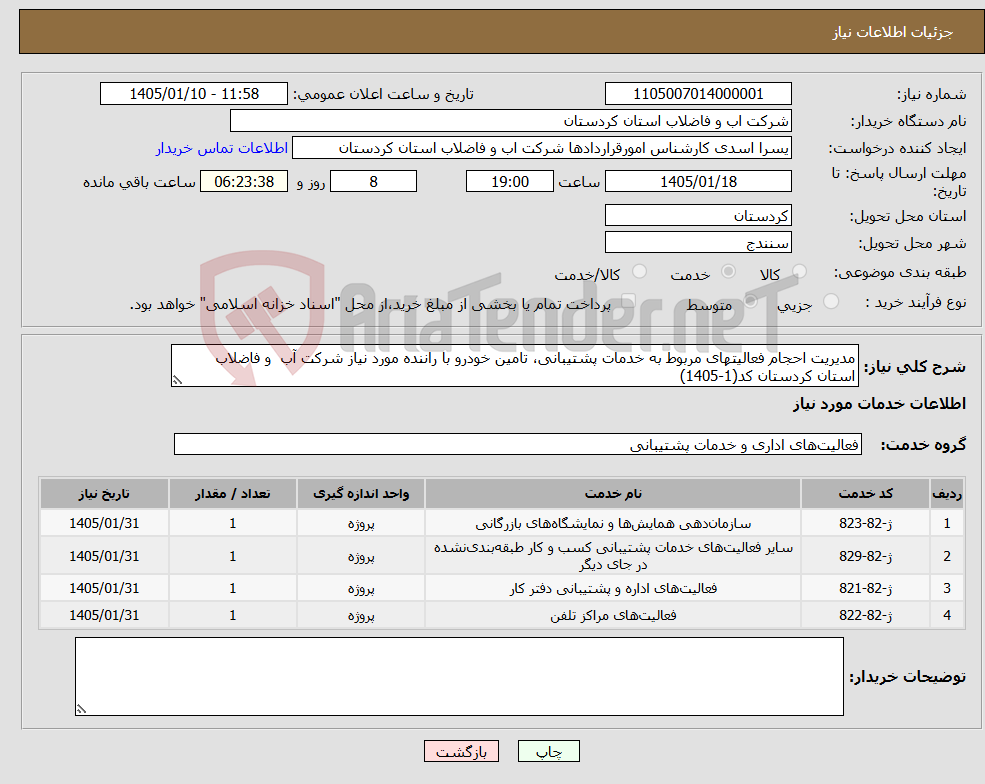
Task: Click the کد خدمت column header
Action: click(865, 494)
